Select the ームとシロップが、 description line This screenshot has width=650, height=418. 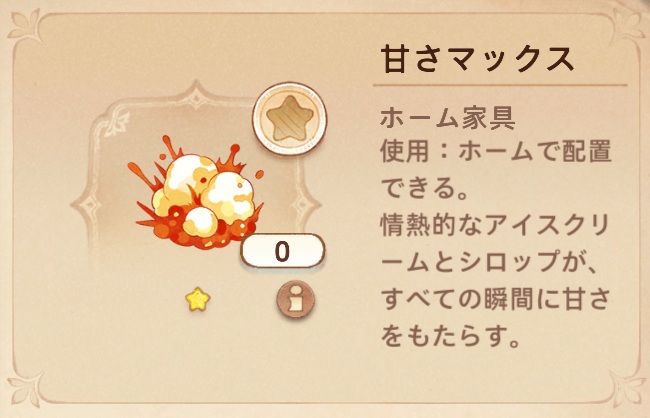pos(489,261)
